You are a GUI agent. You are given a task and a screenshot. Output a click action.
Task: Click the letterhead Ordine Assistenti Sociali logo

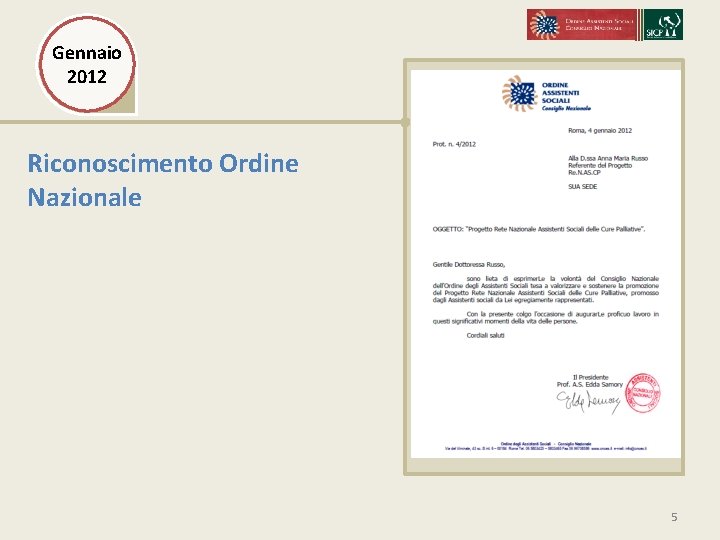tap(546, 94)
